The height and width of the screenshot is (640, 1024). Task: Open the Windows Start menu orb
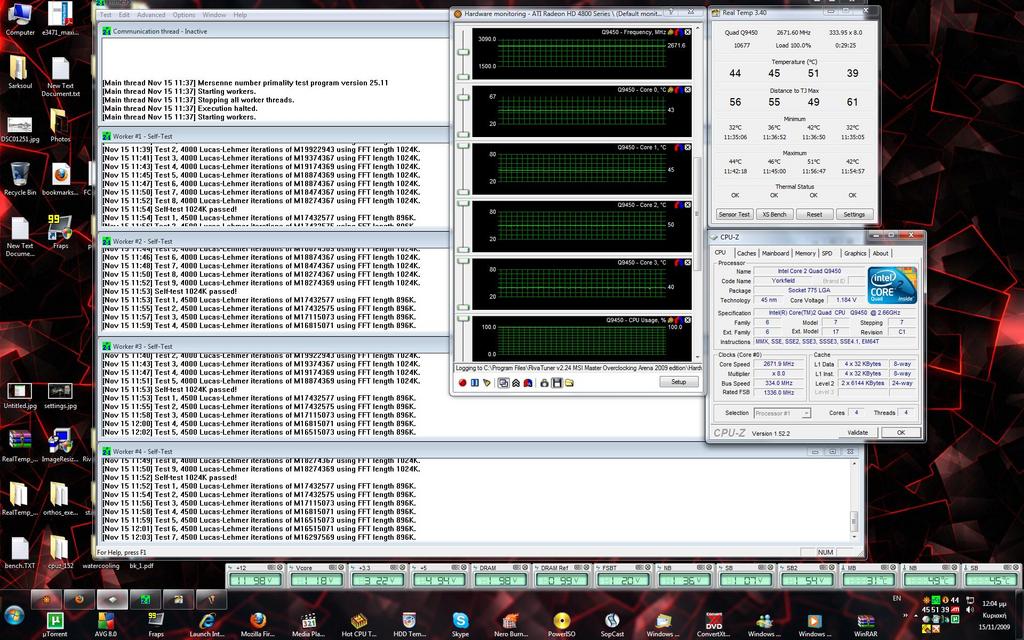tap(14, 616)
